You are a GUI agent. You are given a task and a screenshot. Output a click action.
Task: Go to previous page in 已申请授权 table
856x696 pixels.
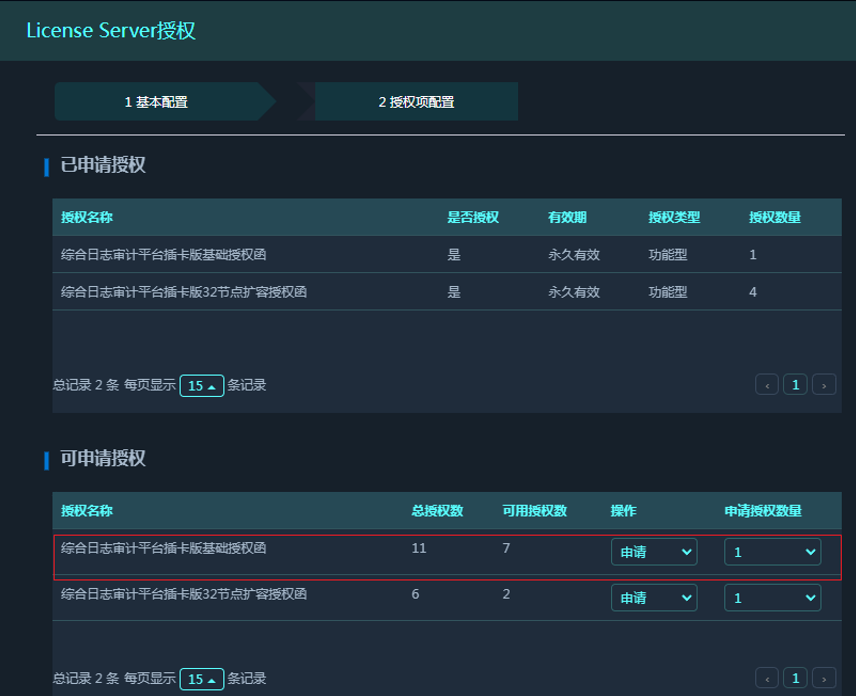(767, 385)
